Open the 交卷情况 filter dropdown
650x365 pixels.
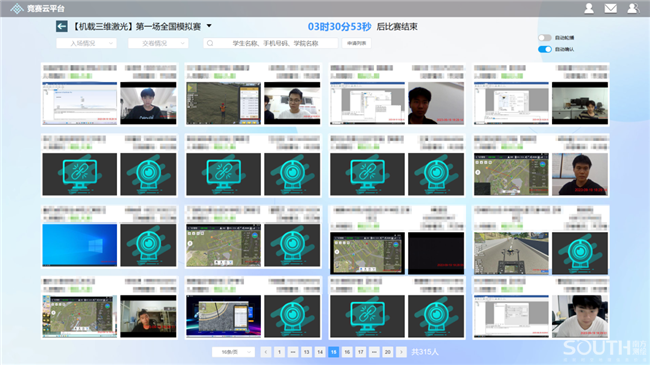pyautogui.click(x=158, y=43)
